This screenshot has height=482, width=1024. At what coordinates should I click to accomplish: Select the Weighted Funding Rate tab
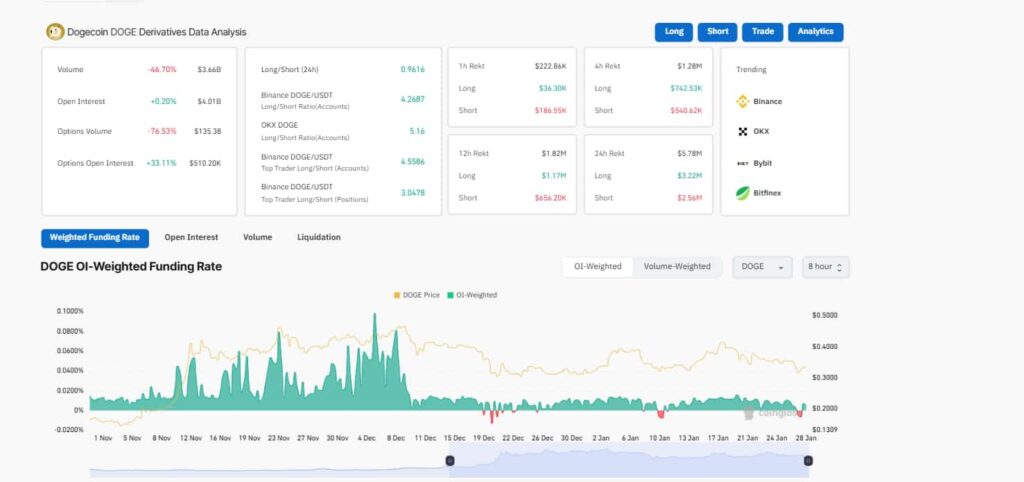point(95,238)
